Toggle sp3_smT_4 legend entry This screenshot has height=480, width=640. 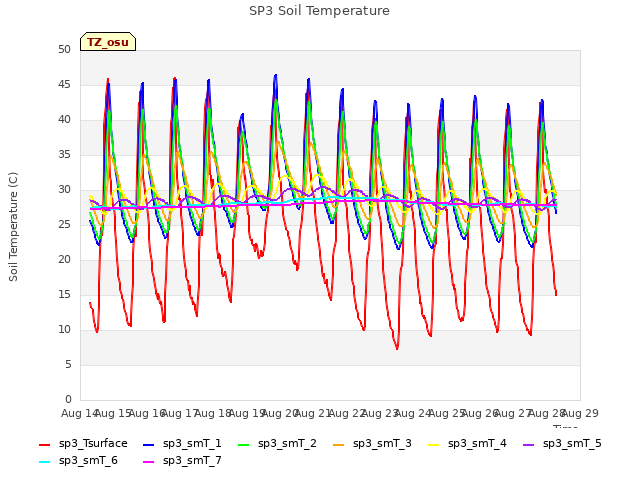[467, 444]
